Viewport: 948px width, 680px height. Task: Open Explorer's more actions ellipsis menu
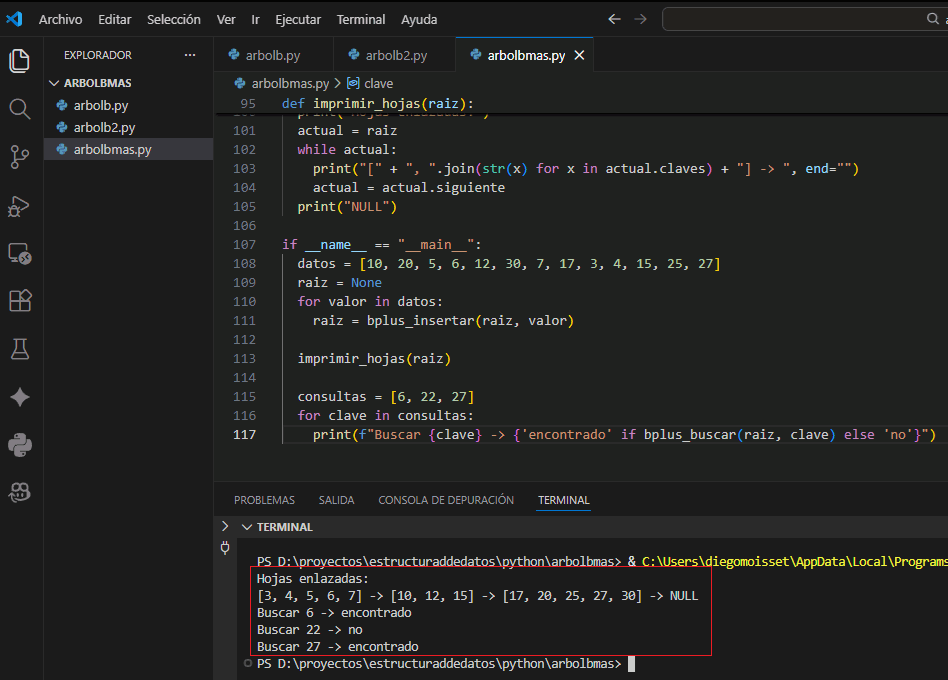pyautogui.click(x=190, y=55)
